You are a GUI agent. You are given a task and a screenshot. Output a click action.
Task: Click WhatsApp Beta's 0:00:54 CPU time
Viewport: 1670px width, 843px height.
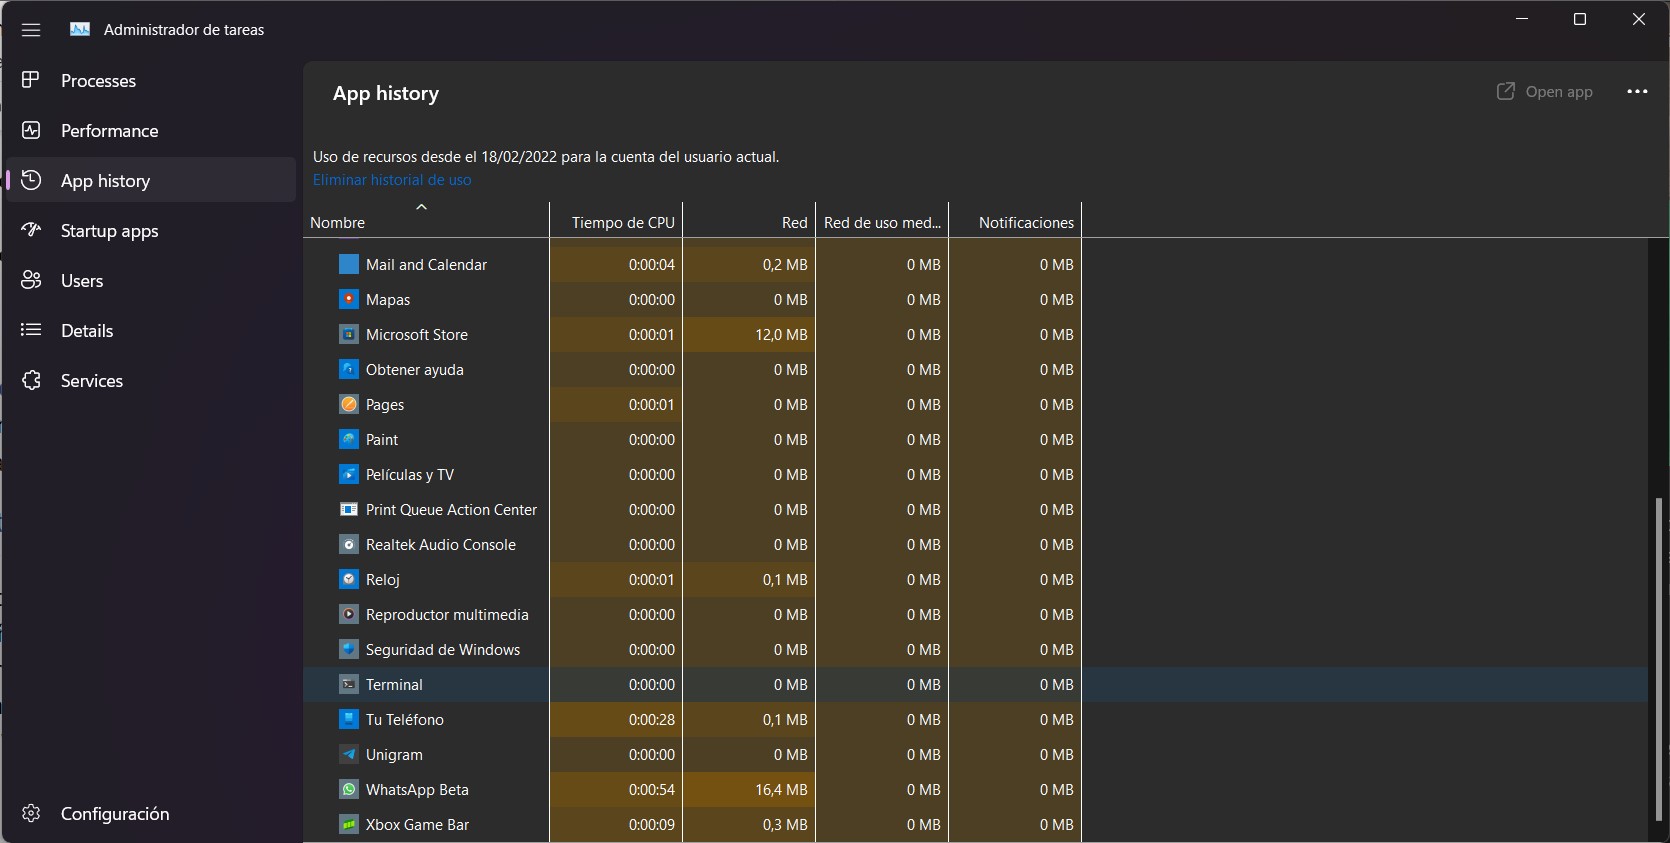pyautogui.click(x=652, y=790)
